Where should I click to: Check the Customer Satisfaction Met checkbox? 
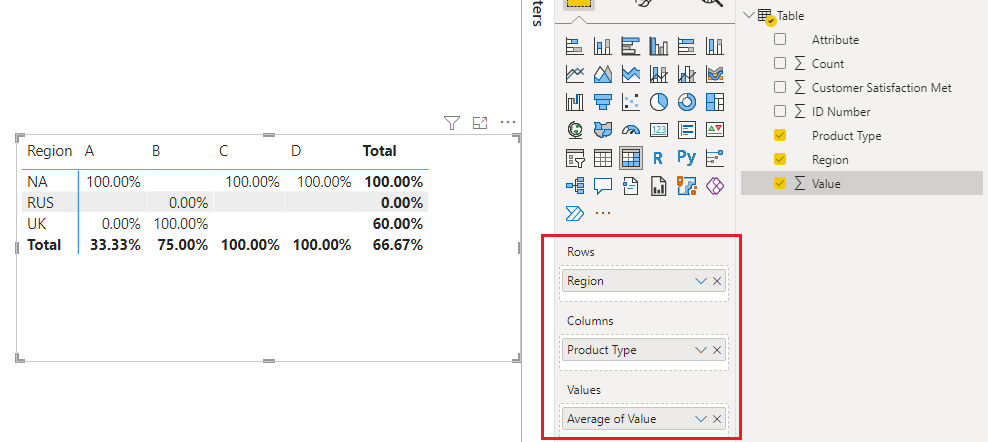coord(780,87)
